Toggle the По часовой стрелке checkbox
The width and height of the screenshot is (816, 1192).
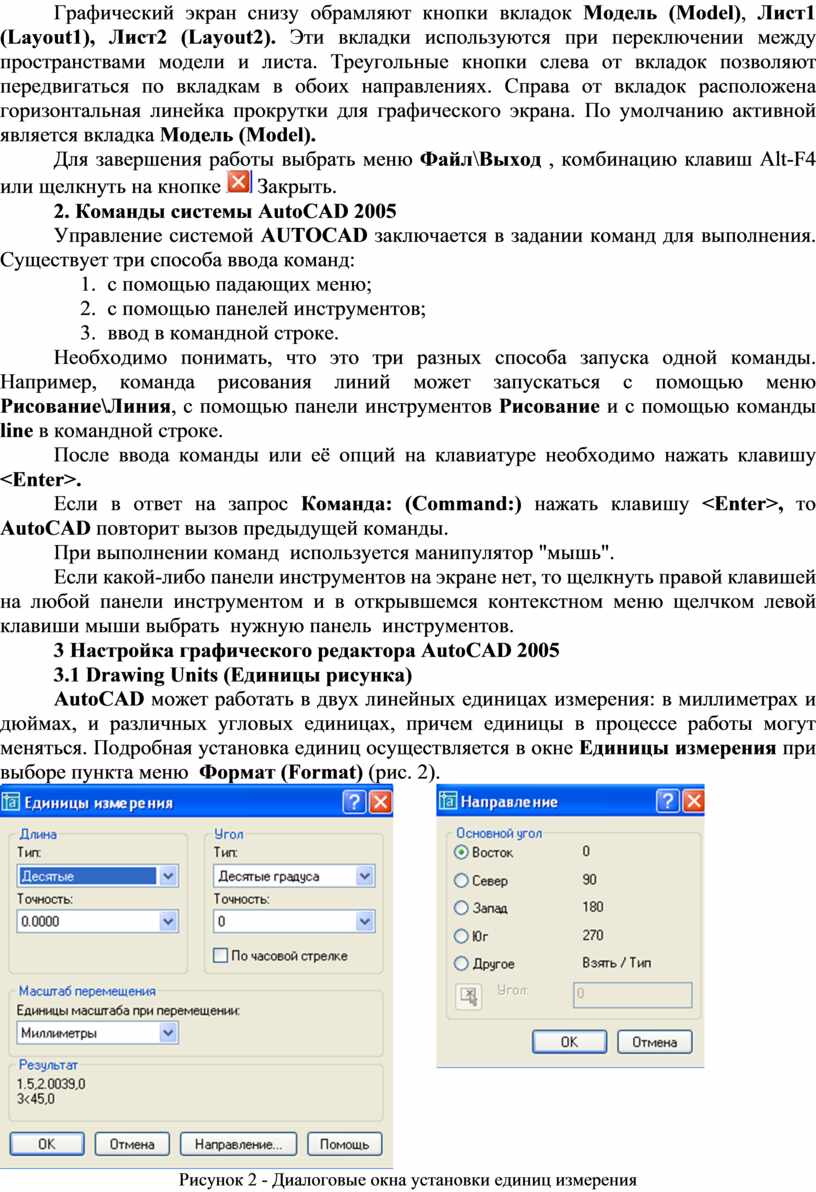(221, 956)
